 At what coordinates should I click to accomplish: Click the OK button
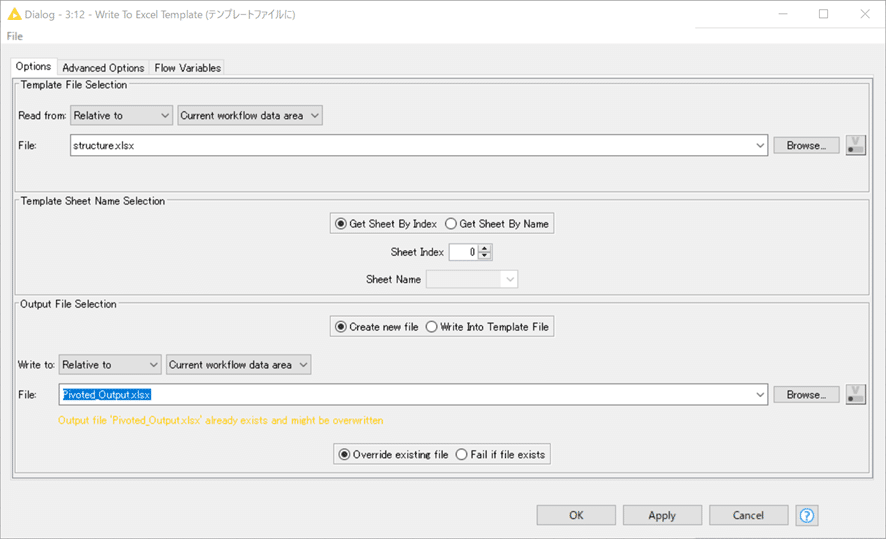tap(576, 515)
